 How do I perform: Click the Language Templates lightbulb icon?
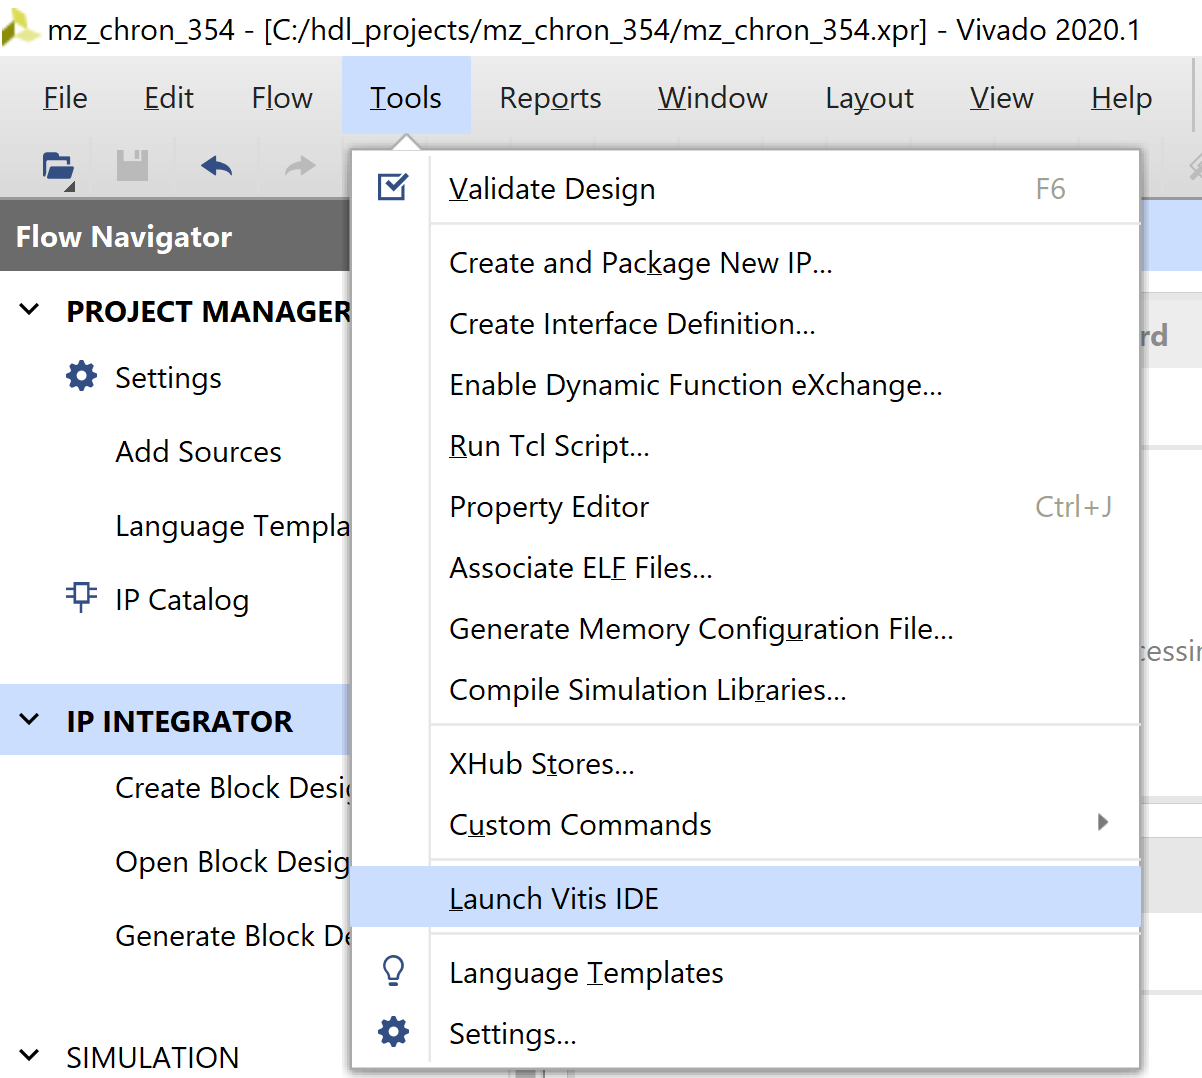[393, 971]
